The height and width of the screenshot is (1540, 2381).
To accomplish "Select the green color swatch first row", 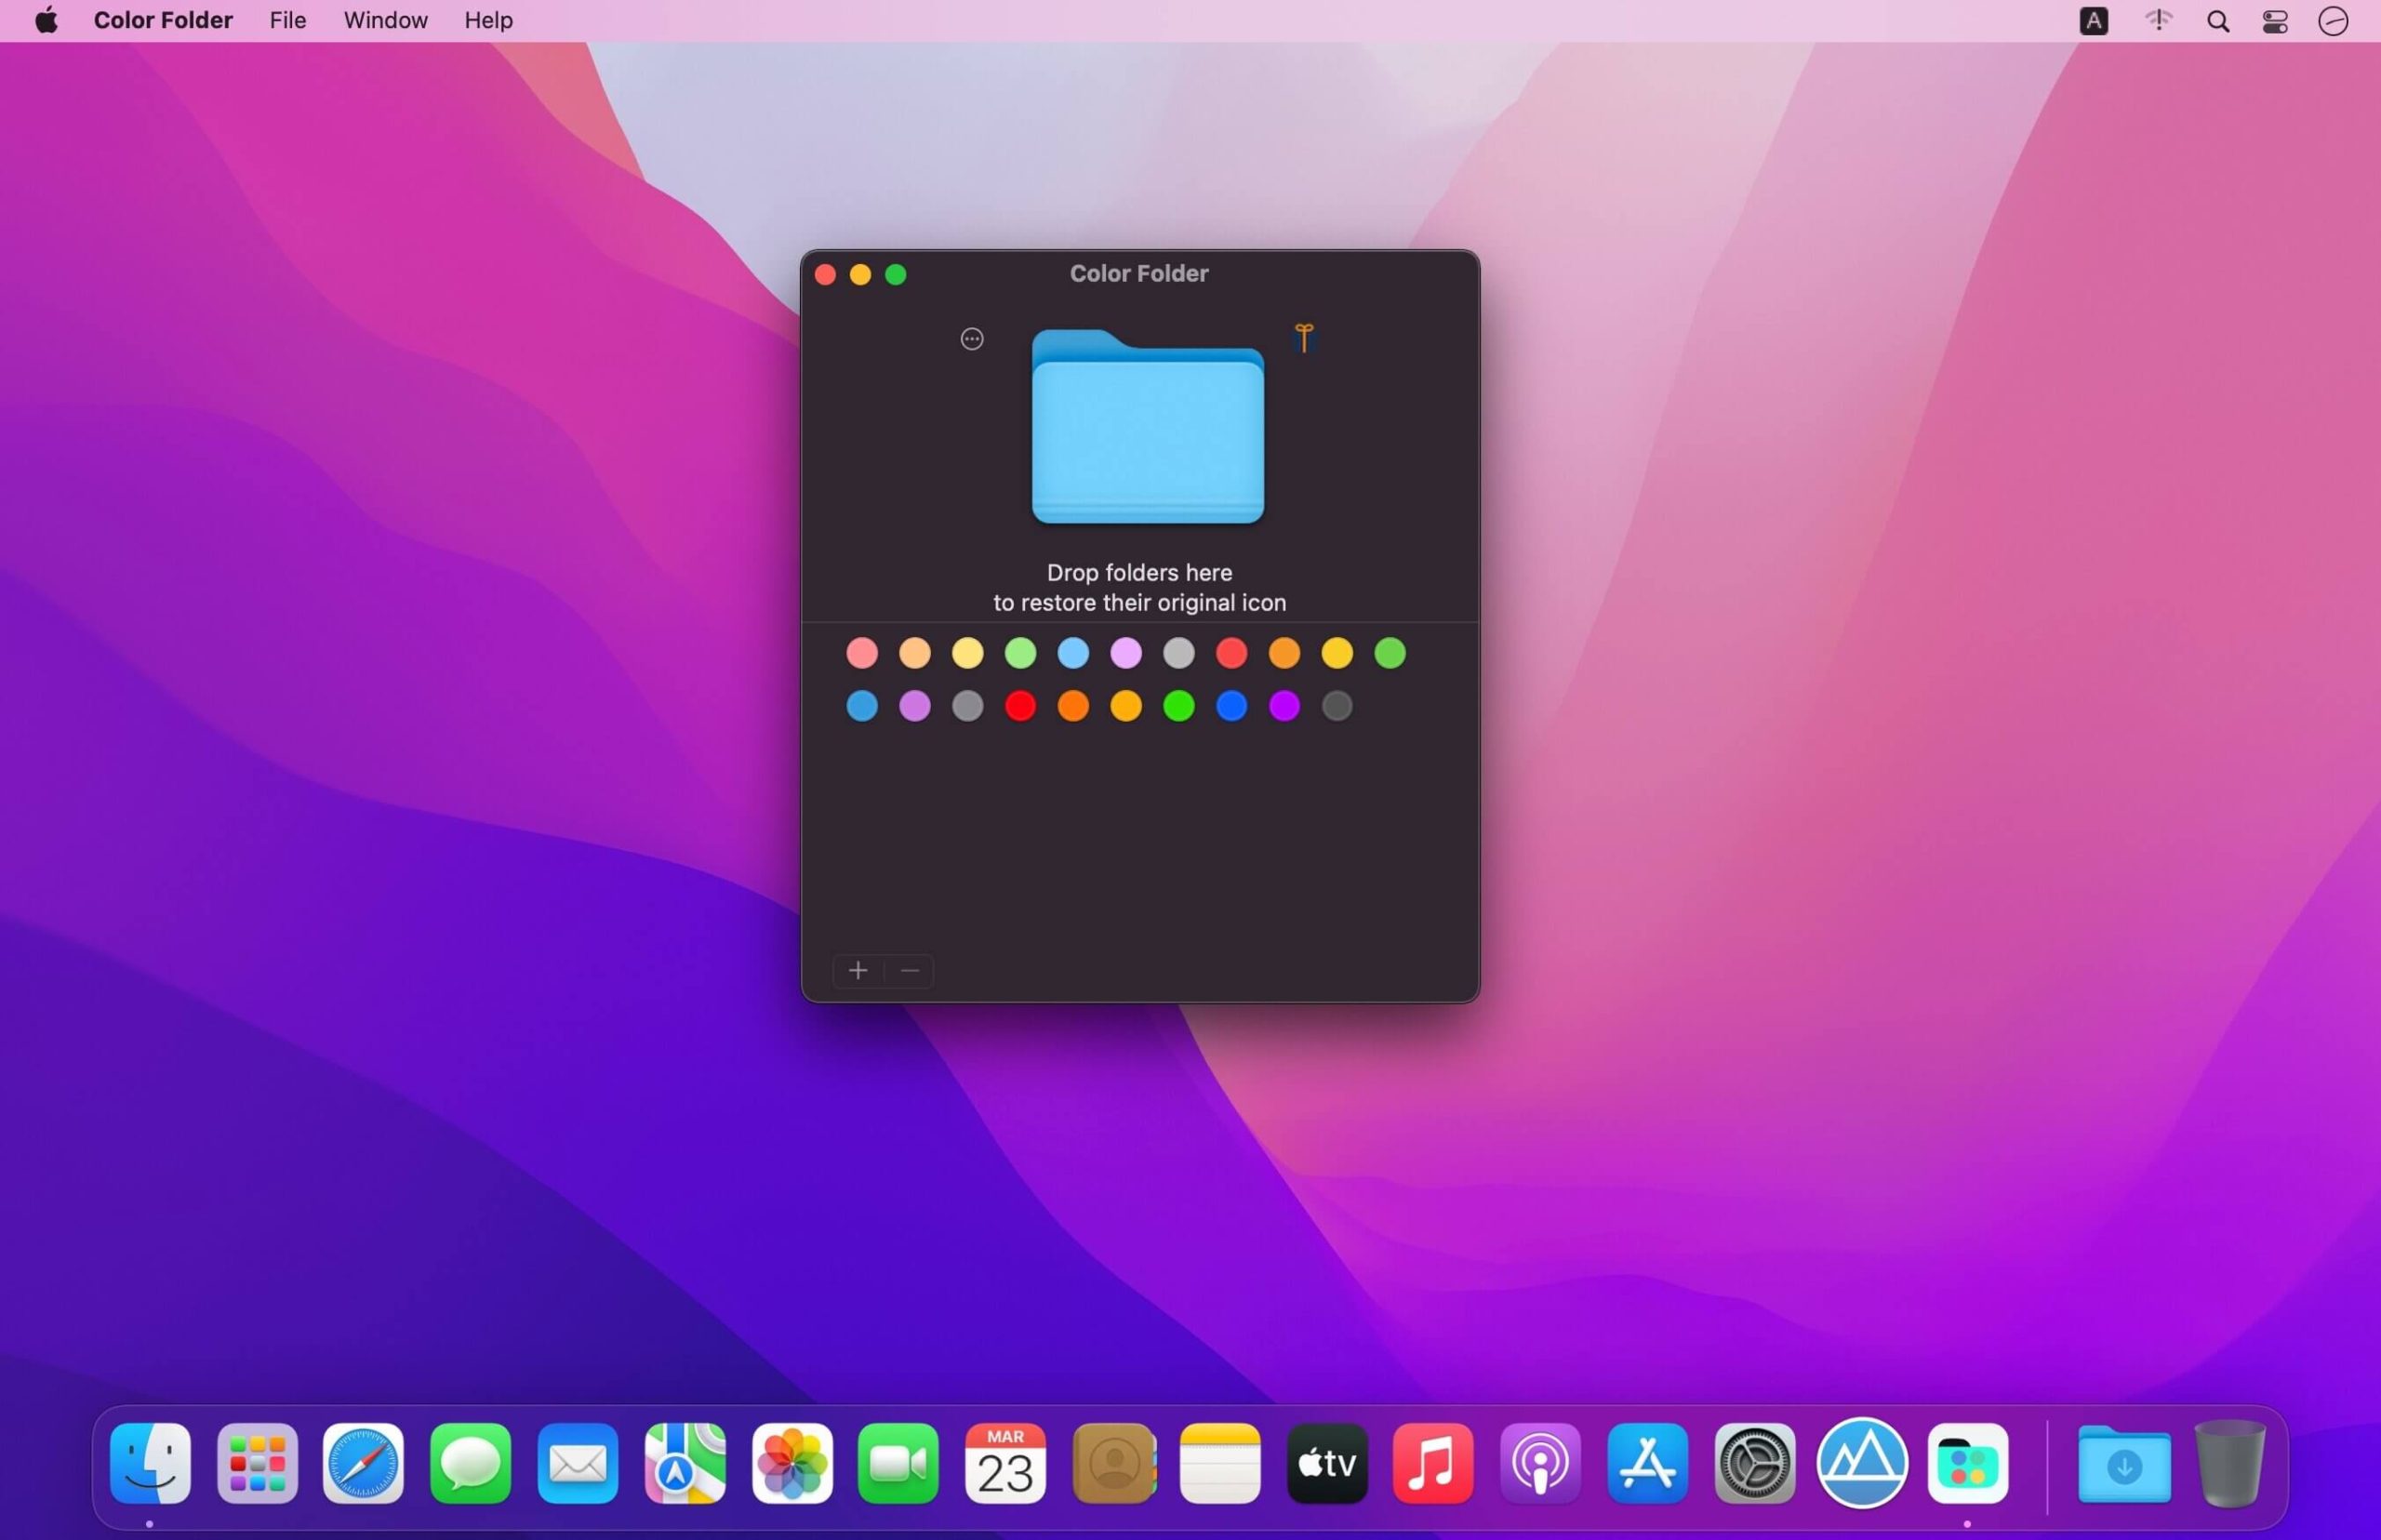I will (1390, 652).
